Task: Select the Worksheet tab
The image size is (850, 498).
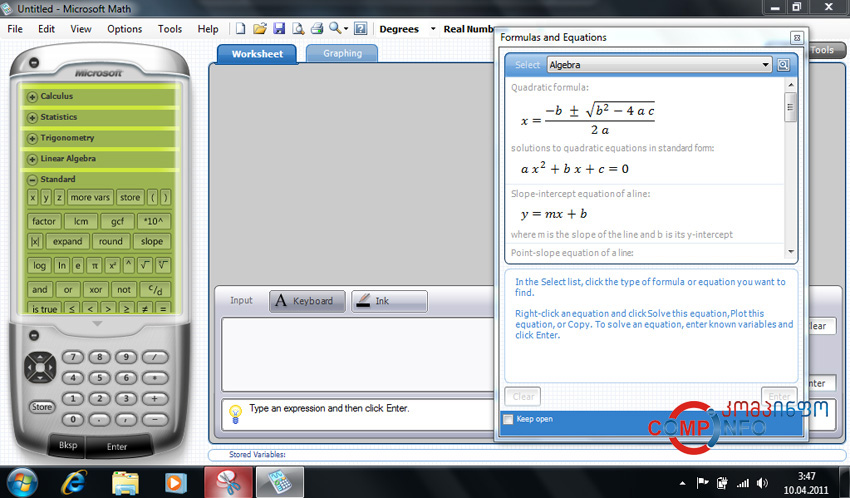Action: click(257, 54)
